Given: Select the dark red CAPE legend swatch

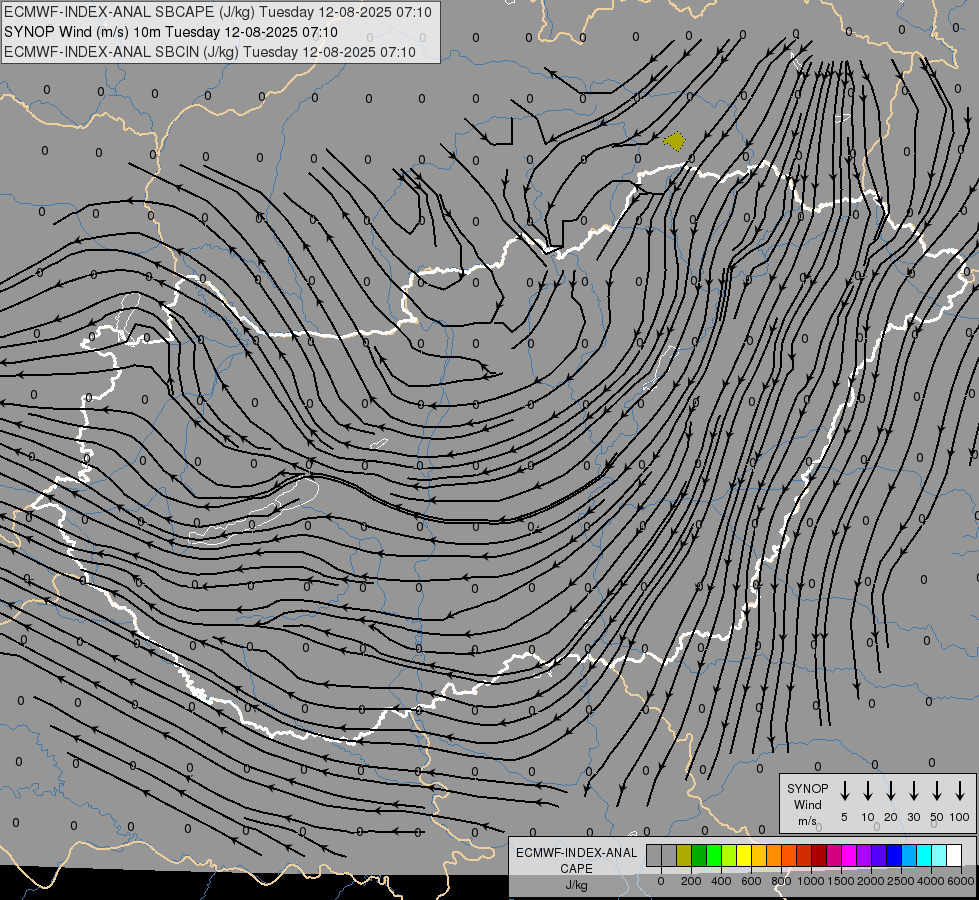Looking at the screenshot, I should click(819, 855).
